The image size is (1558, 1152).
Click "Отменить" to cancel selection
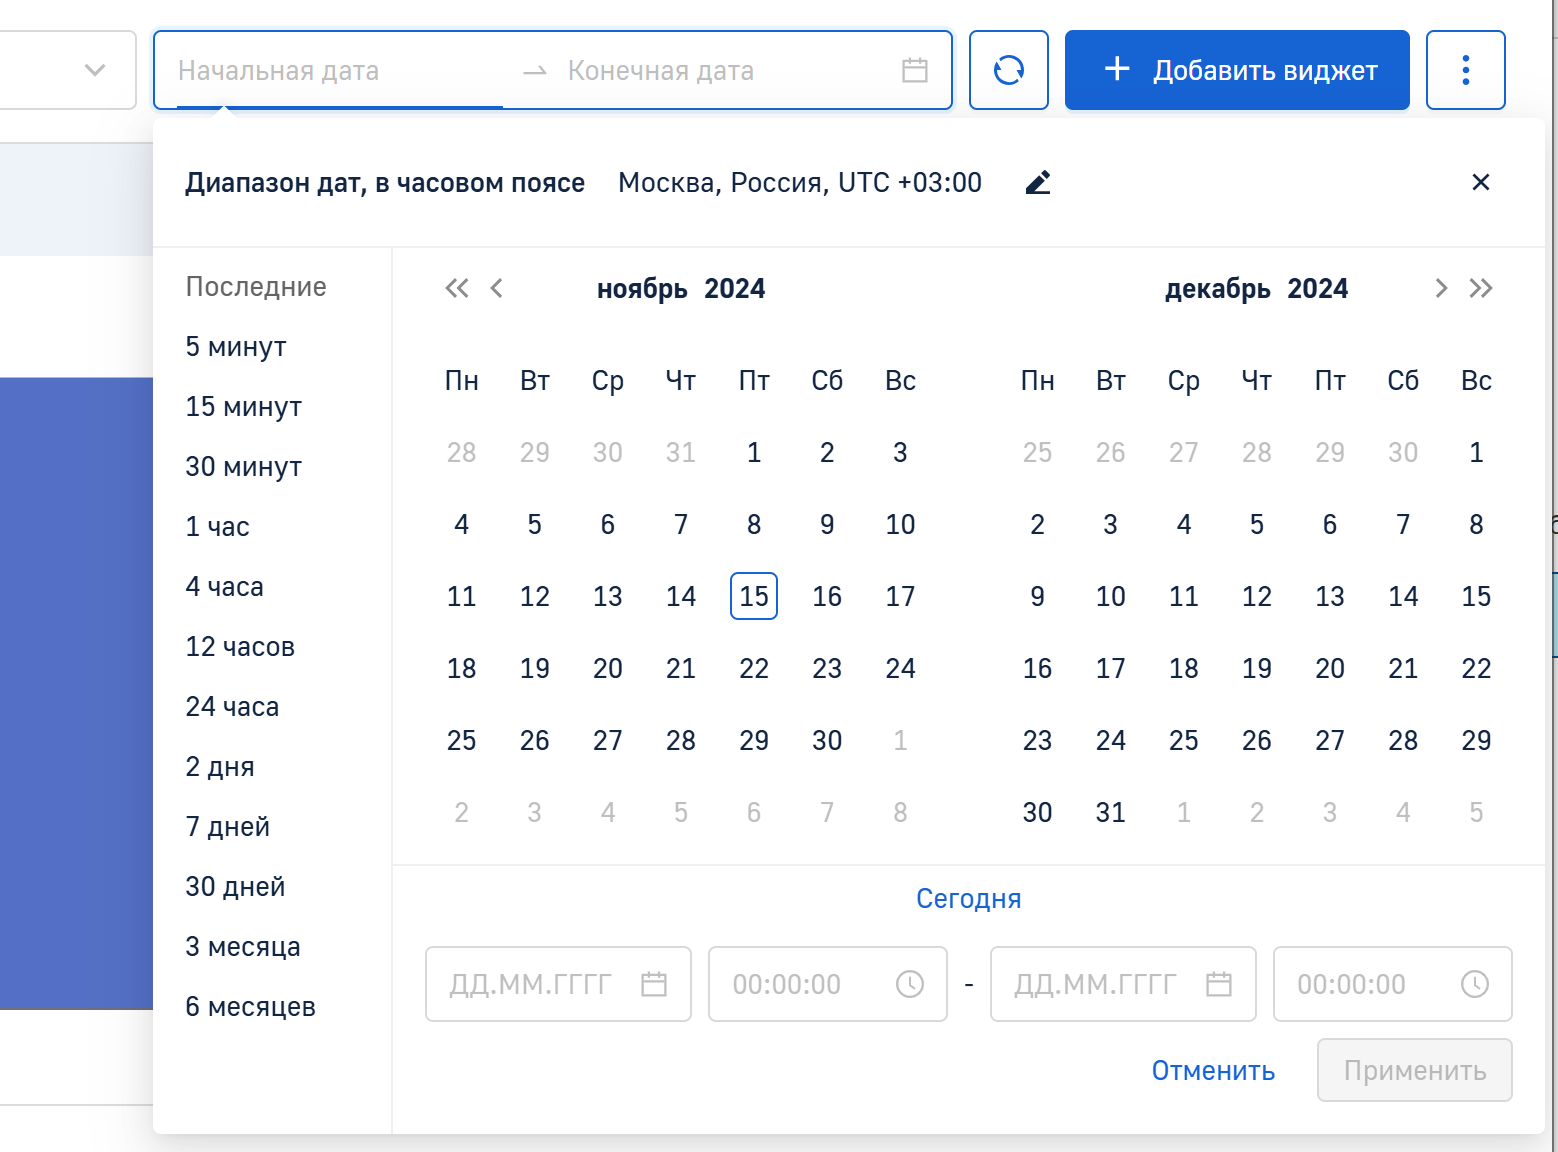coord(1212,1071)
